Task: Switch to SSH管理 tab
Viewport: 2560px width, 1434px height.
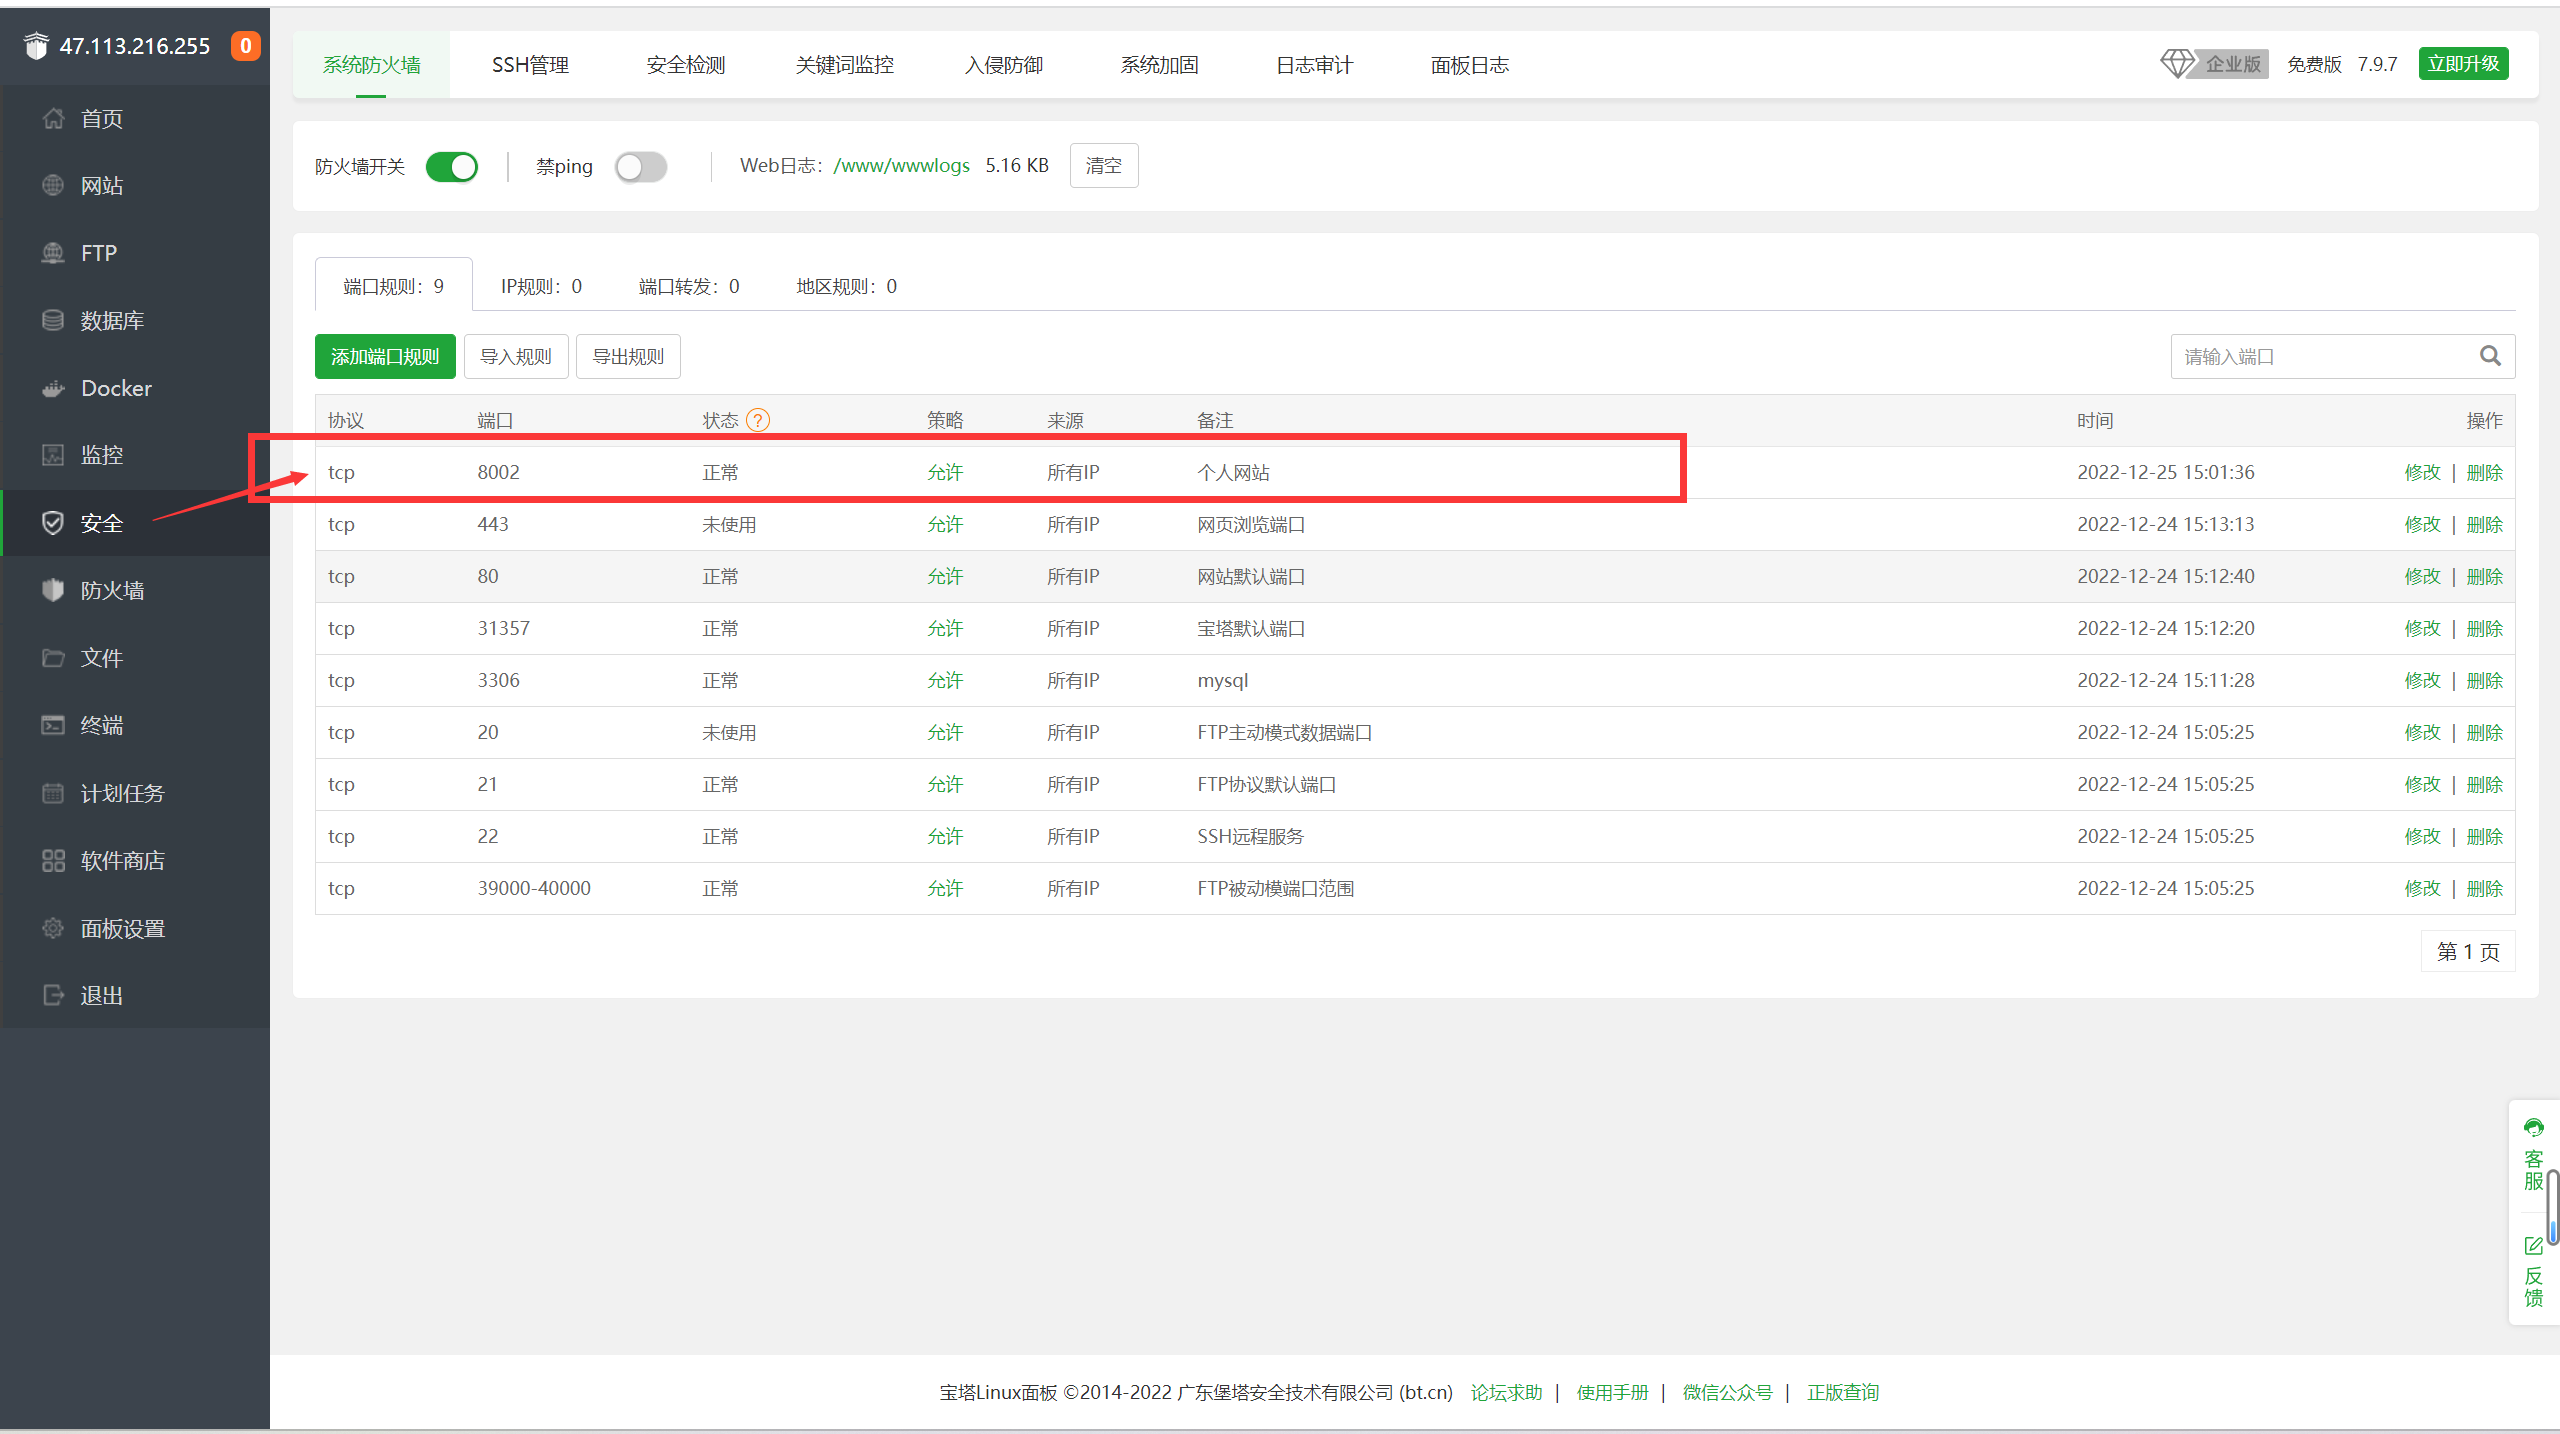Action: pos(530,65)
